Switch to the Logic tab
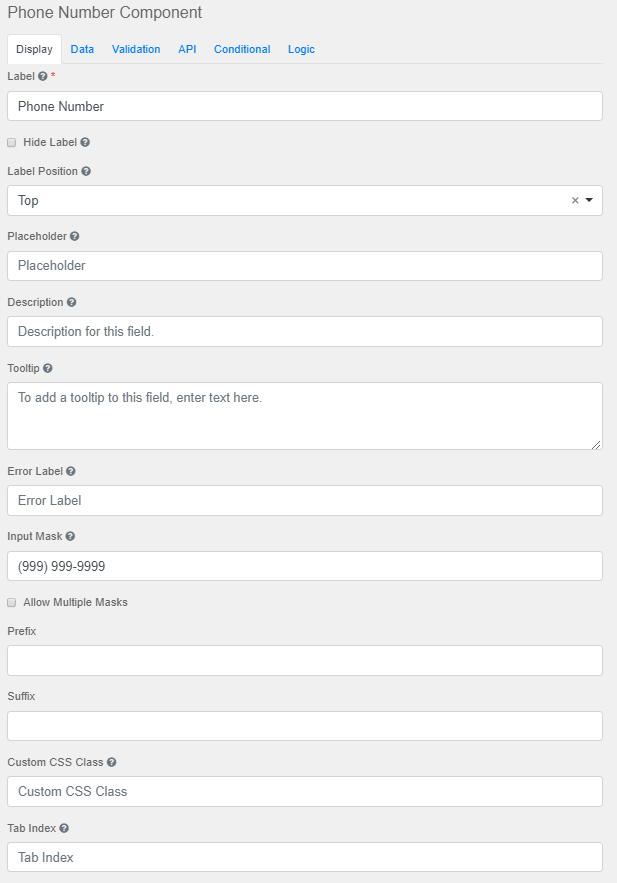Viewport: 617px width, 883px height. coord(301,49)
